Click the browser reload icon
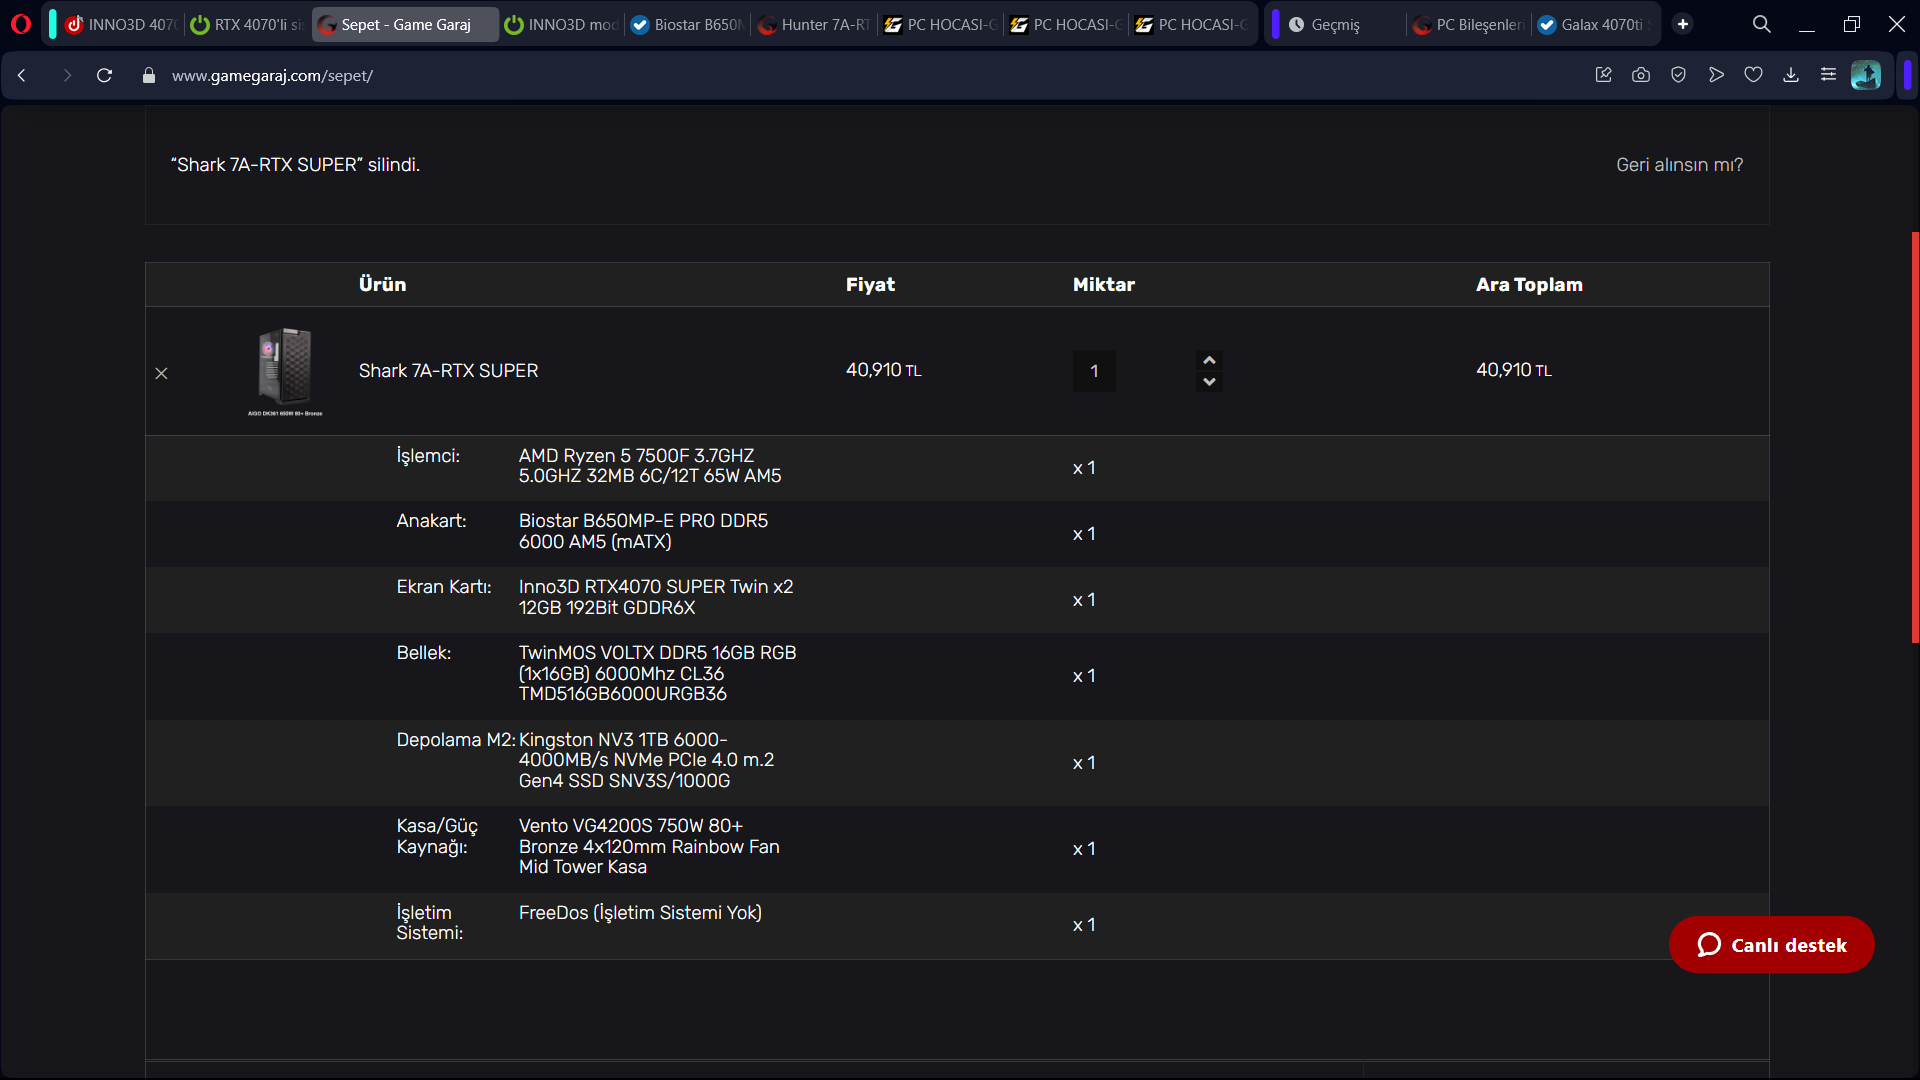Screen dimensions: 1920x1080 pyautogui.click(x=104, y=75)
